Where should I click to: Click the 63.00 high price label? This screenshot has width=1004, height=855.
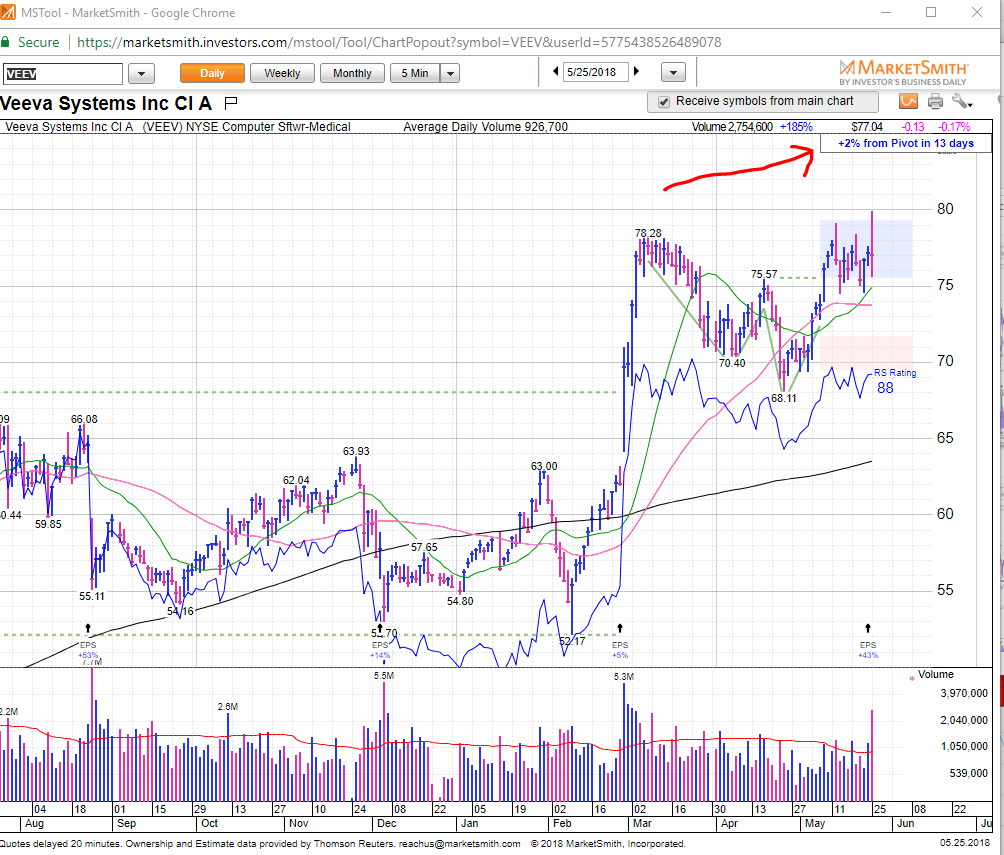(x=544, y=466)
